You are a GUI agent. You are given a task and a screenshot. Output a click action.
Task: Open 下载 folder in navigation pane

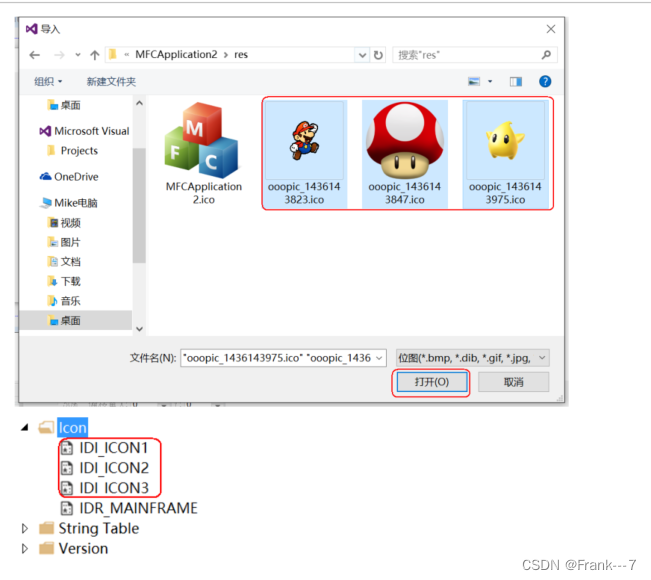click(x=64, y=281)
